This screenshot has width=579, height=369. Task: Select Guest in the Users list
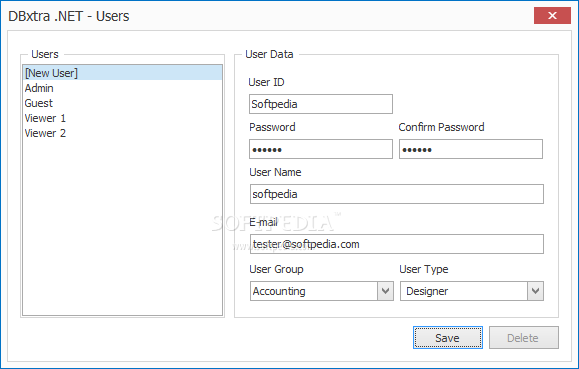tap(123, 103)
